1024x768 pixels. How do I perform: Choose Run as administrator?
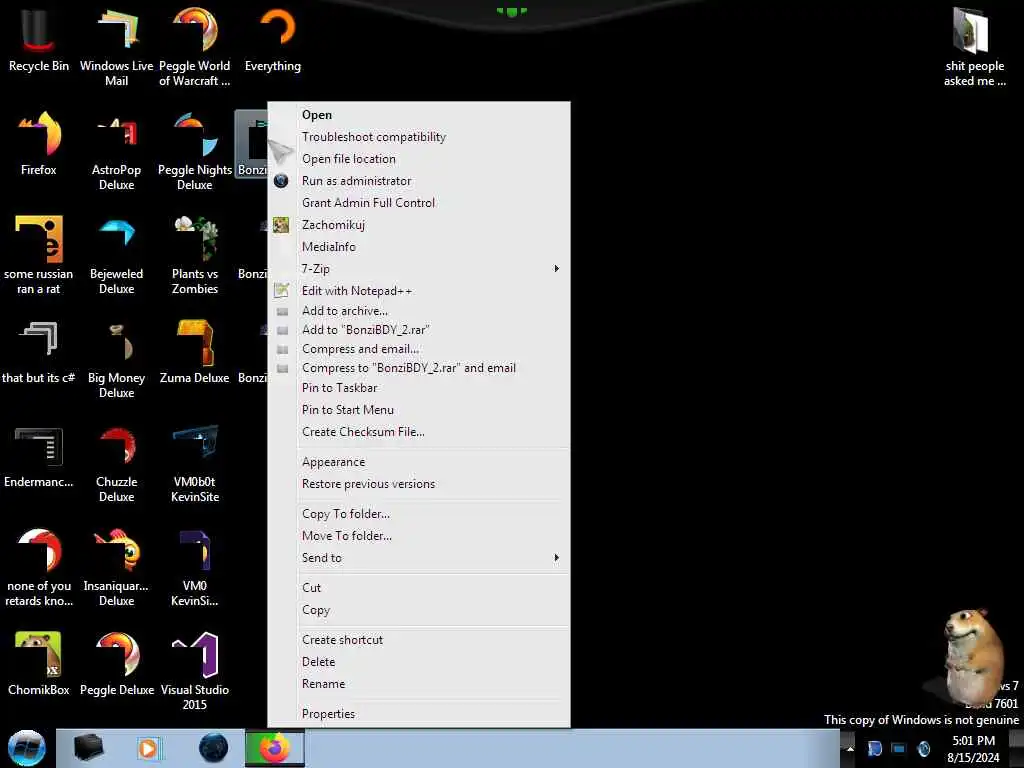click(419, 181)
